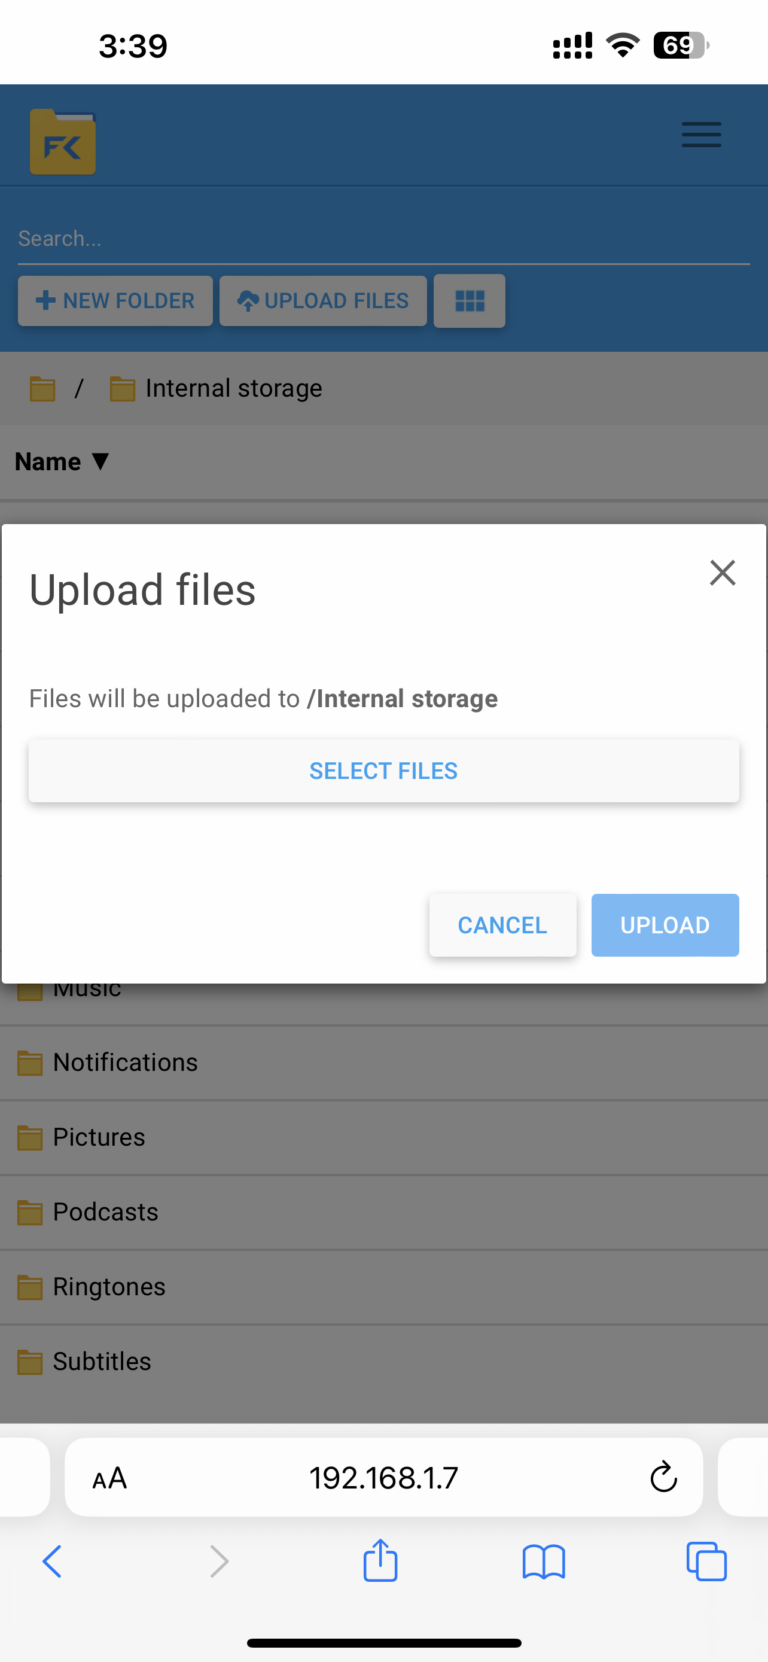This screenshot has width=768, height=1662.
Task: Reload the page in Safari
Action: tap(663, 1477)
